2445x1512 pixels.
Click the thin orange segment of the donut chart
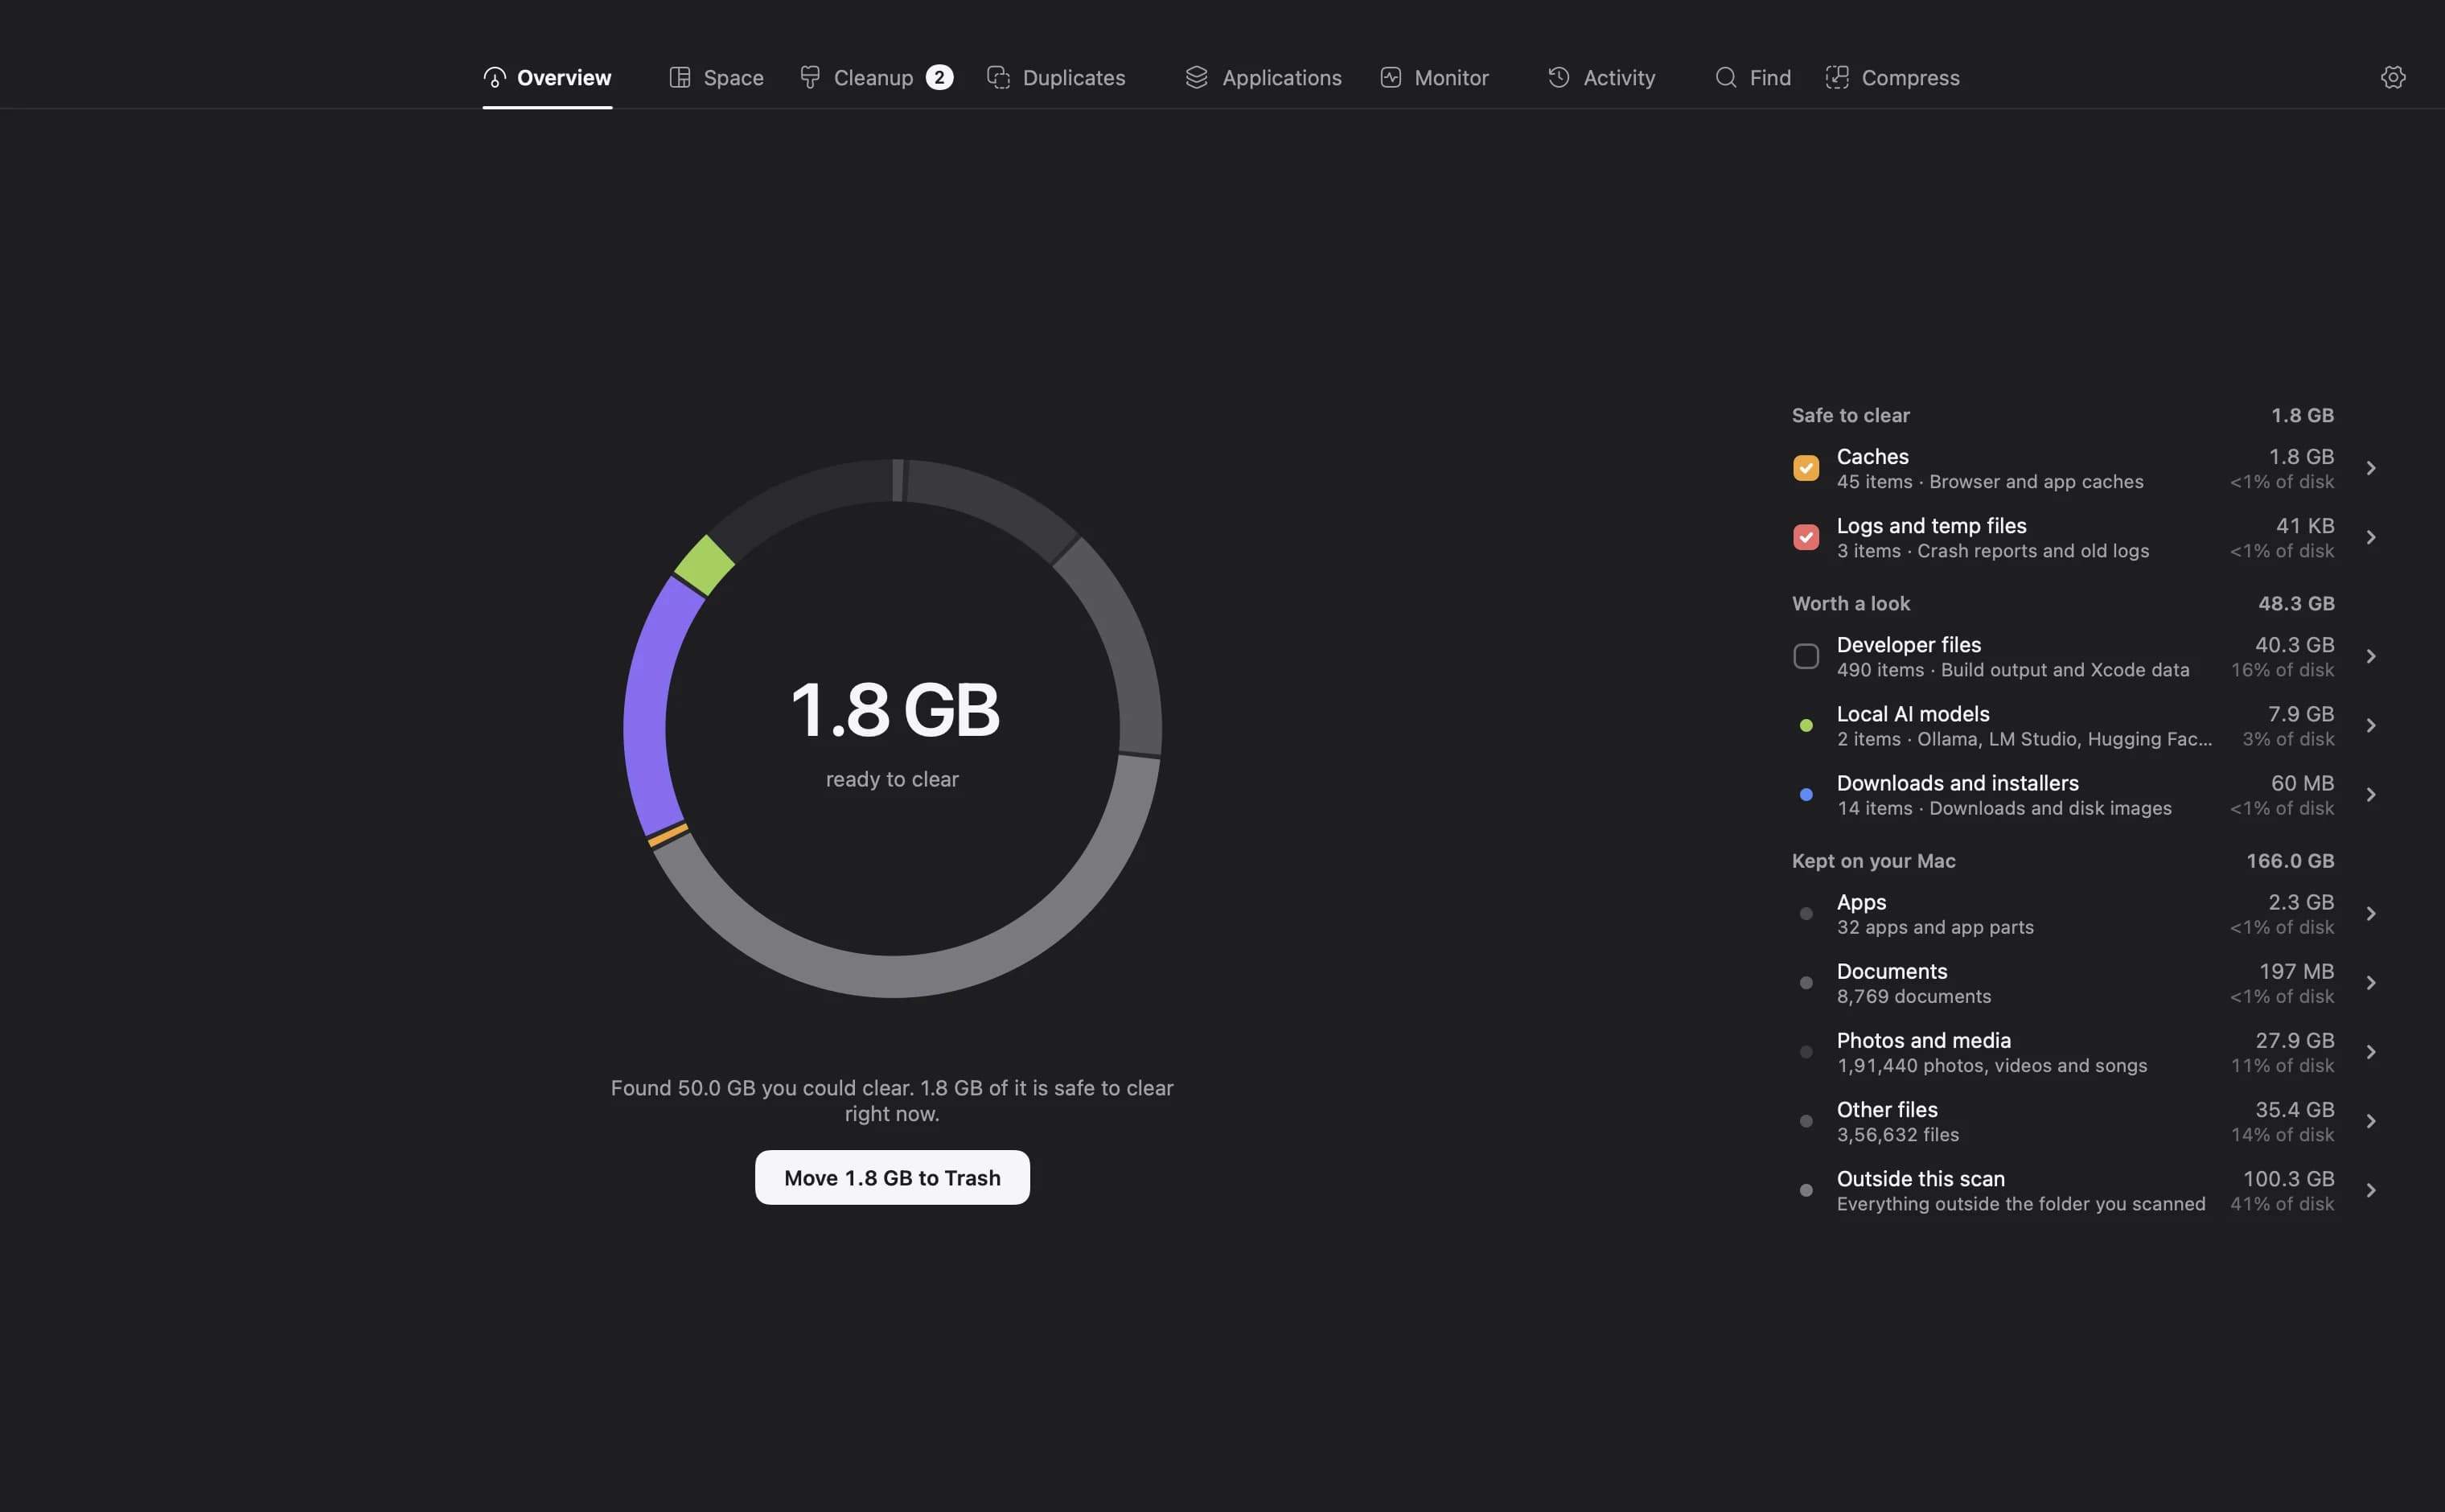click(668, 835)
